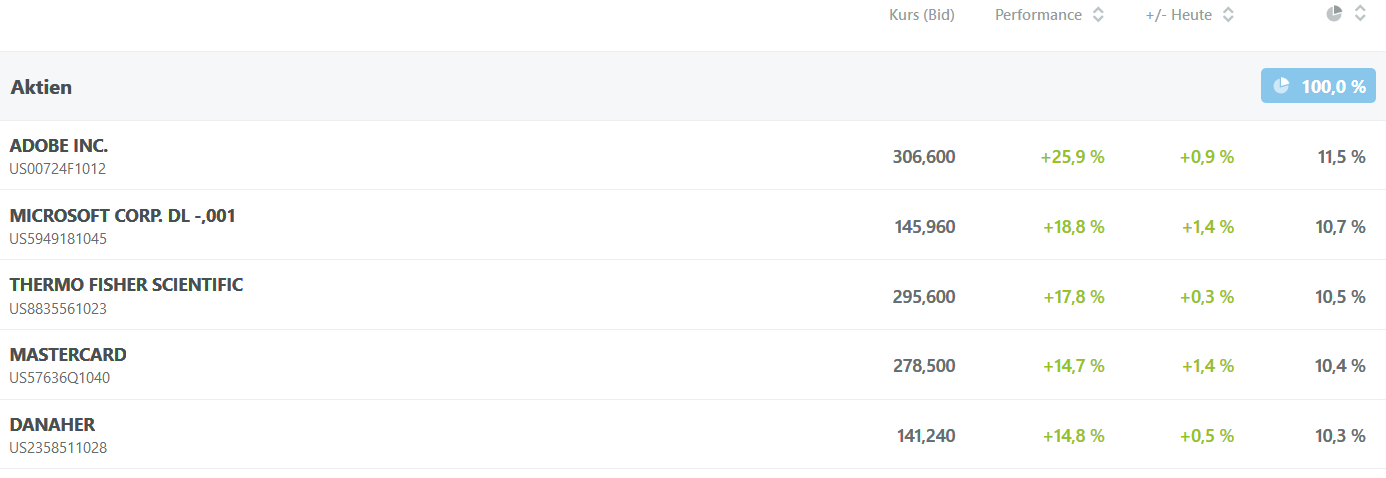The height and width of the screenshot is (478, 1386).
Task: Open the DANAHER stock entry
Action: point(52,425)
